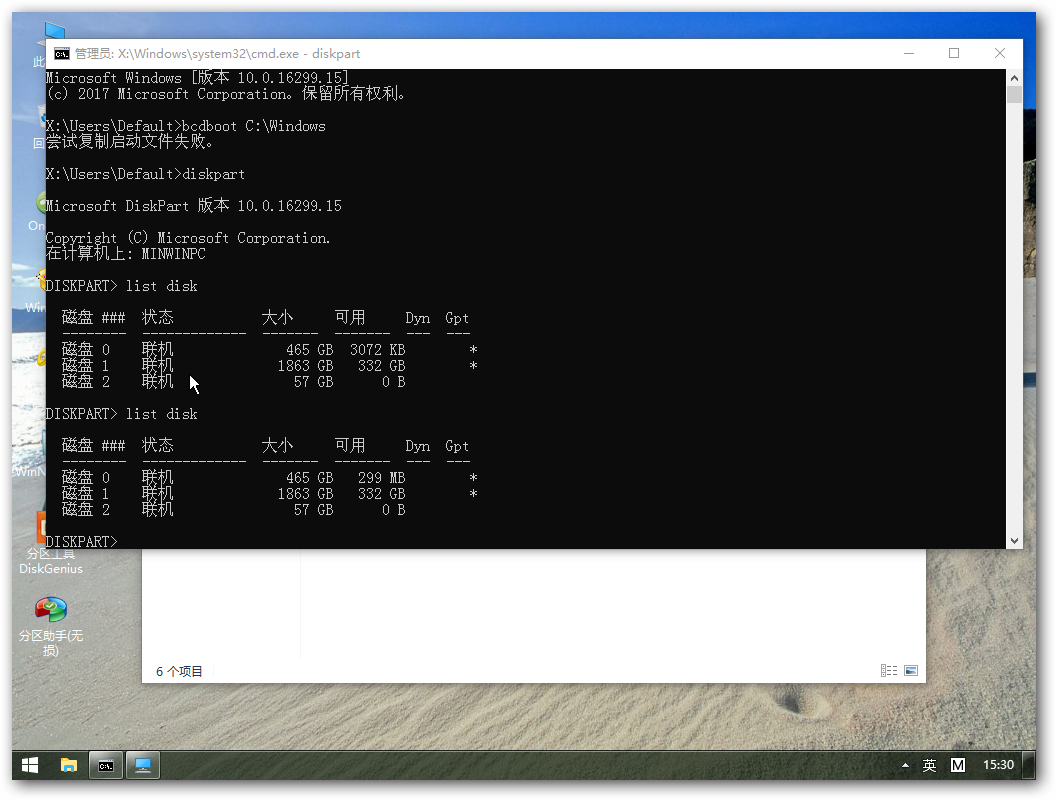The width and height of the screenshot is (1056, 800).
Task: Toggle the 英 input language indicator
Action: (x=929, y=765)
